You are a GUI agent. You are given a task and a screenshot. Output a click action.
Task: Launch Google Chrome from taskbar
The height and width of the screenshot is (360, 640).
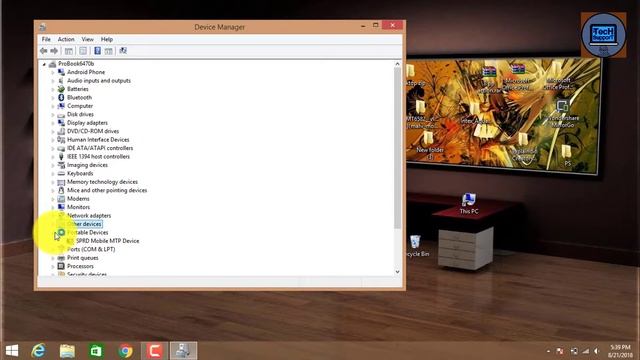(125, 351)
